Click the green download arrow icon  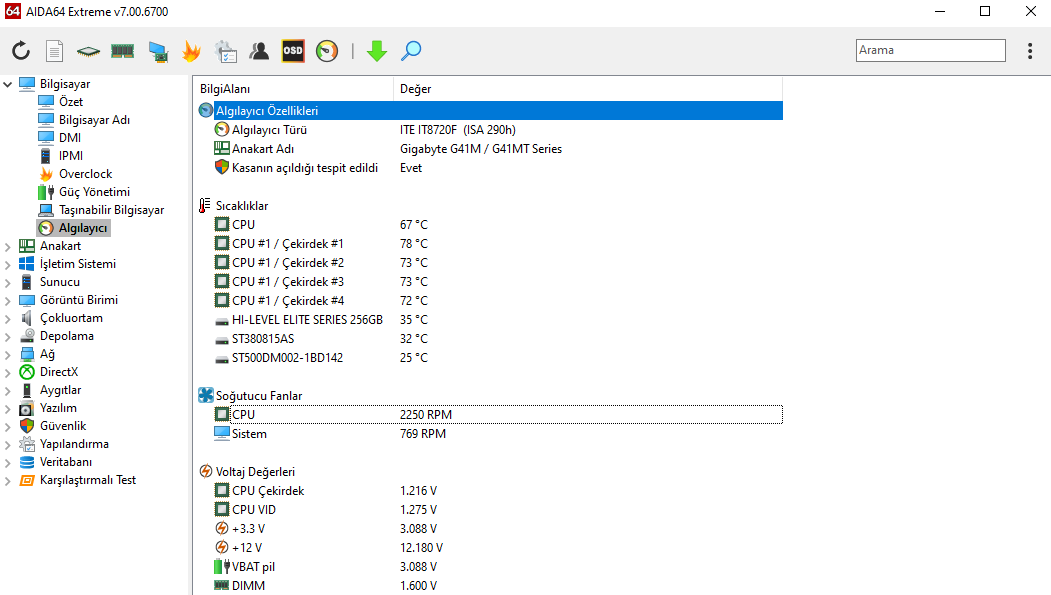[x=377, y=51]
